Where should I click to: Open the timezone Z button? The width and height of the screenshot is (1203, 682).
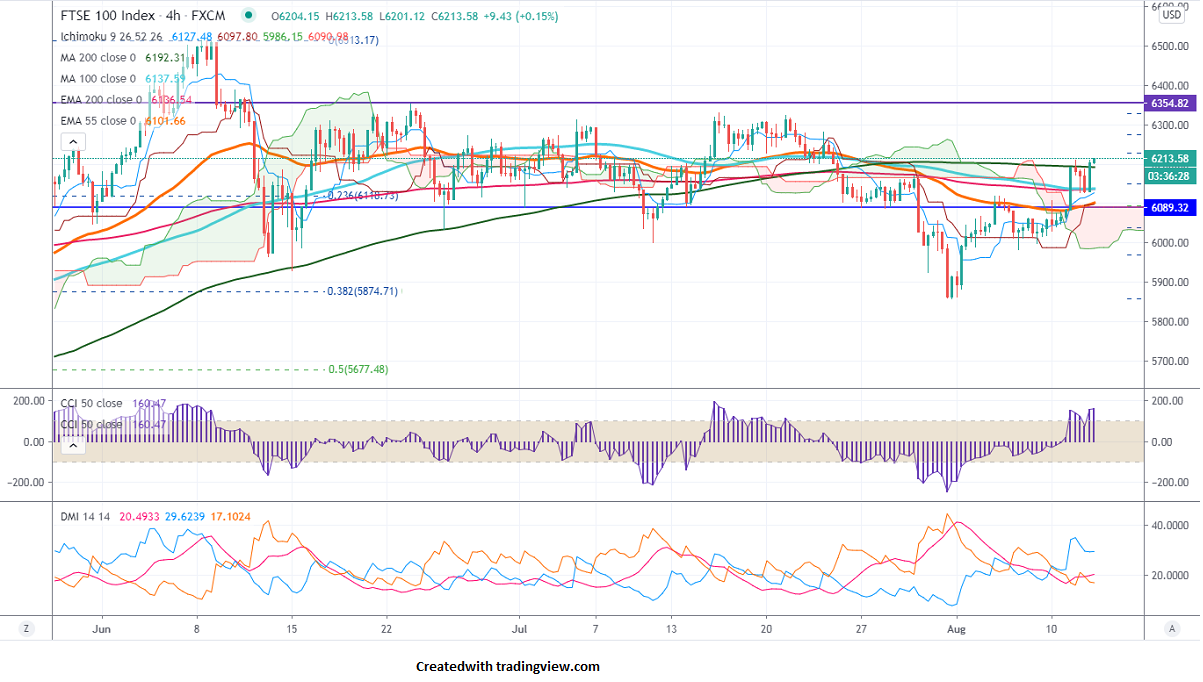[x=25, y=629]
